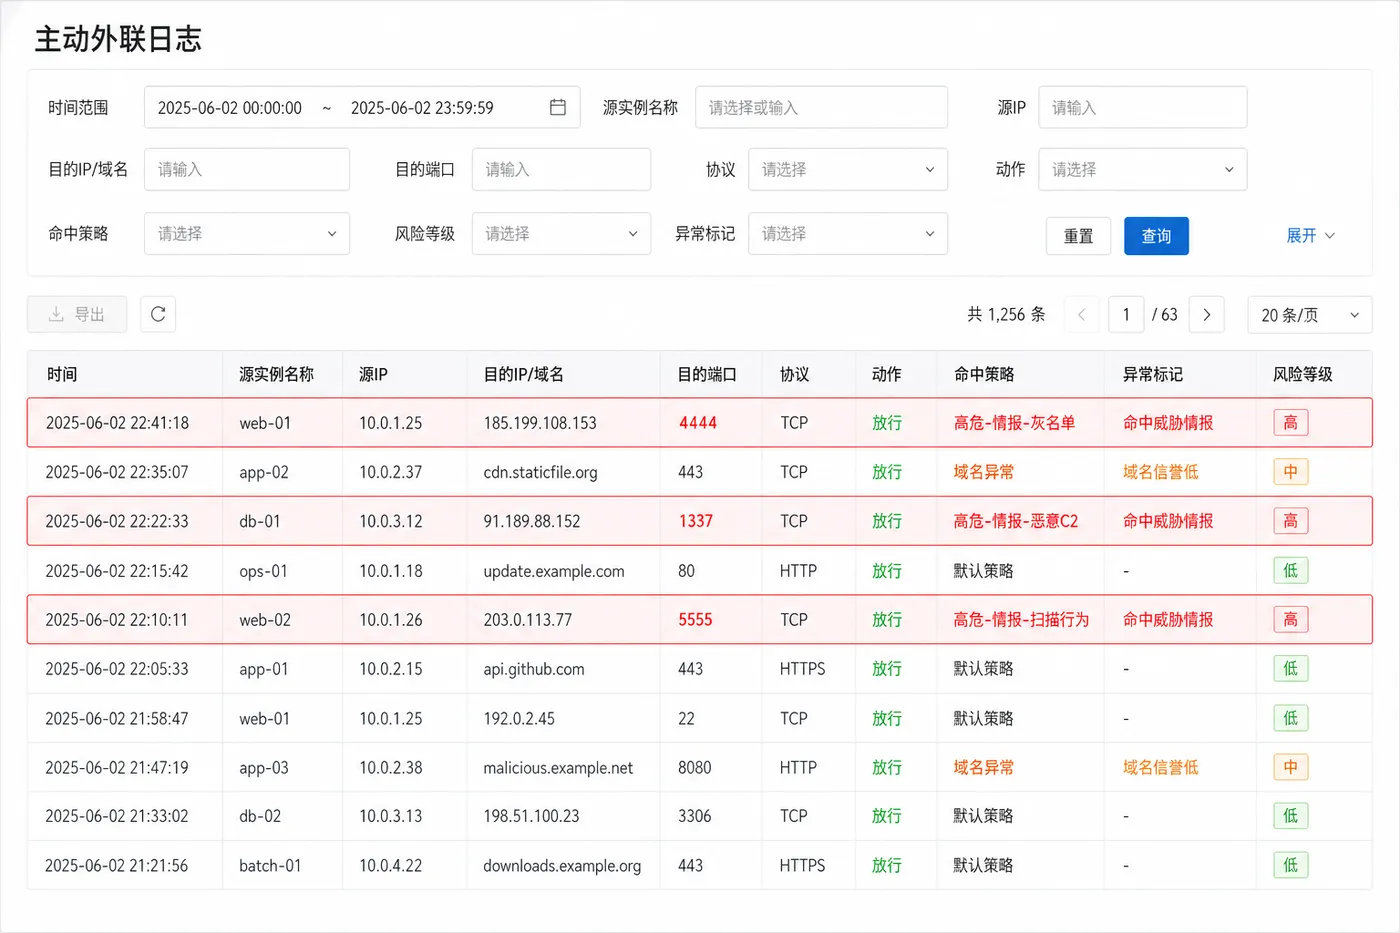Change the 20 条/页 page size
This screenshot has width=1400, height=933.
1310,315
